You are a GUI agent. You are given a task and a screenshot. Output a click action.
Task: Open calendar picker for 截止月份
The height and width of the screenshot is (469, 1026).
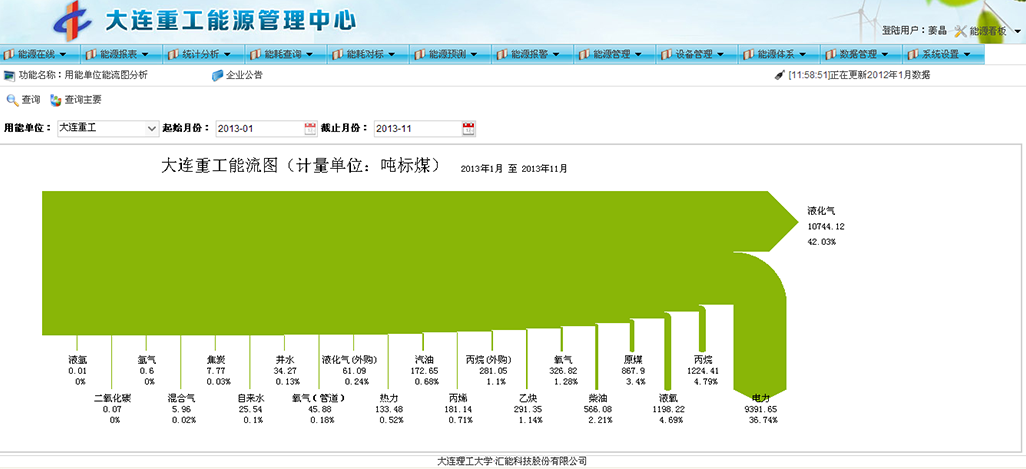click(x=468, y=128)
